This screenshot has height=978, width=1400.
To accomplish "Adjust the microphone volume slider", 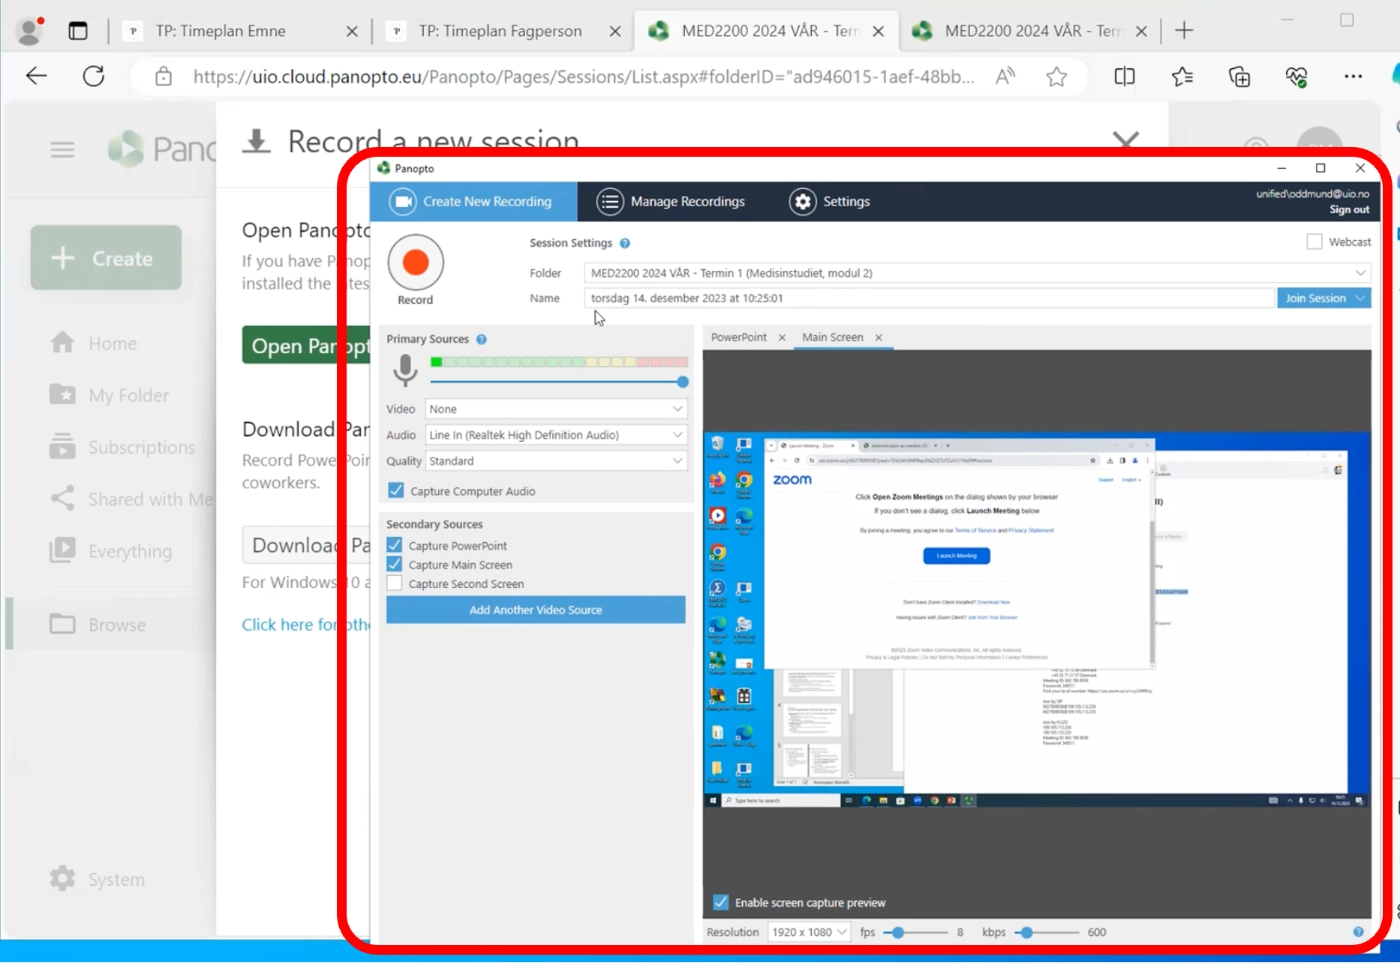I will [x=682, y=382].
